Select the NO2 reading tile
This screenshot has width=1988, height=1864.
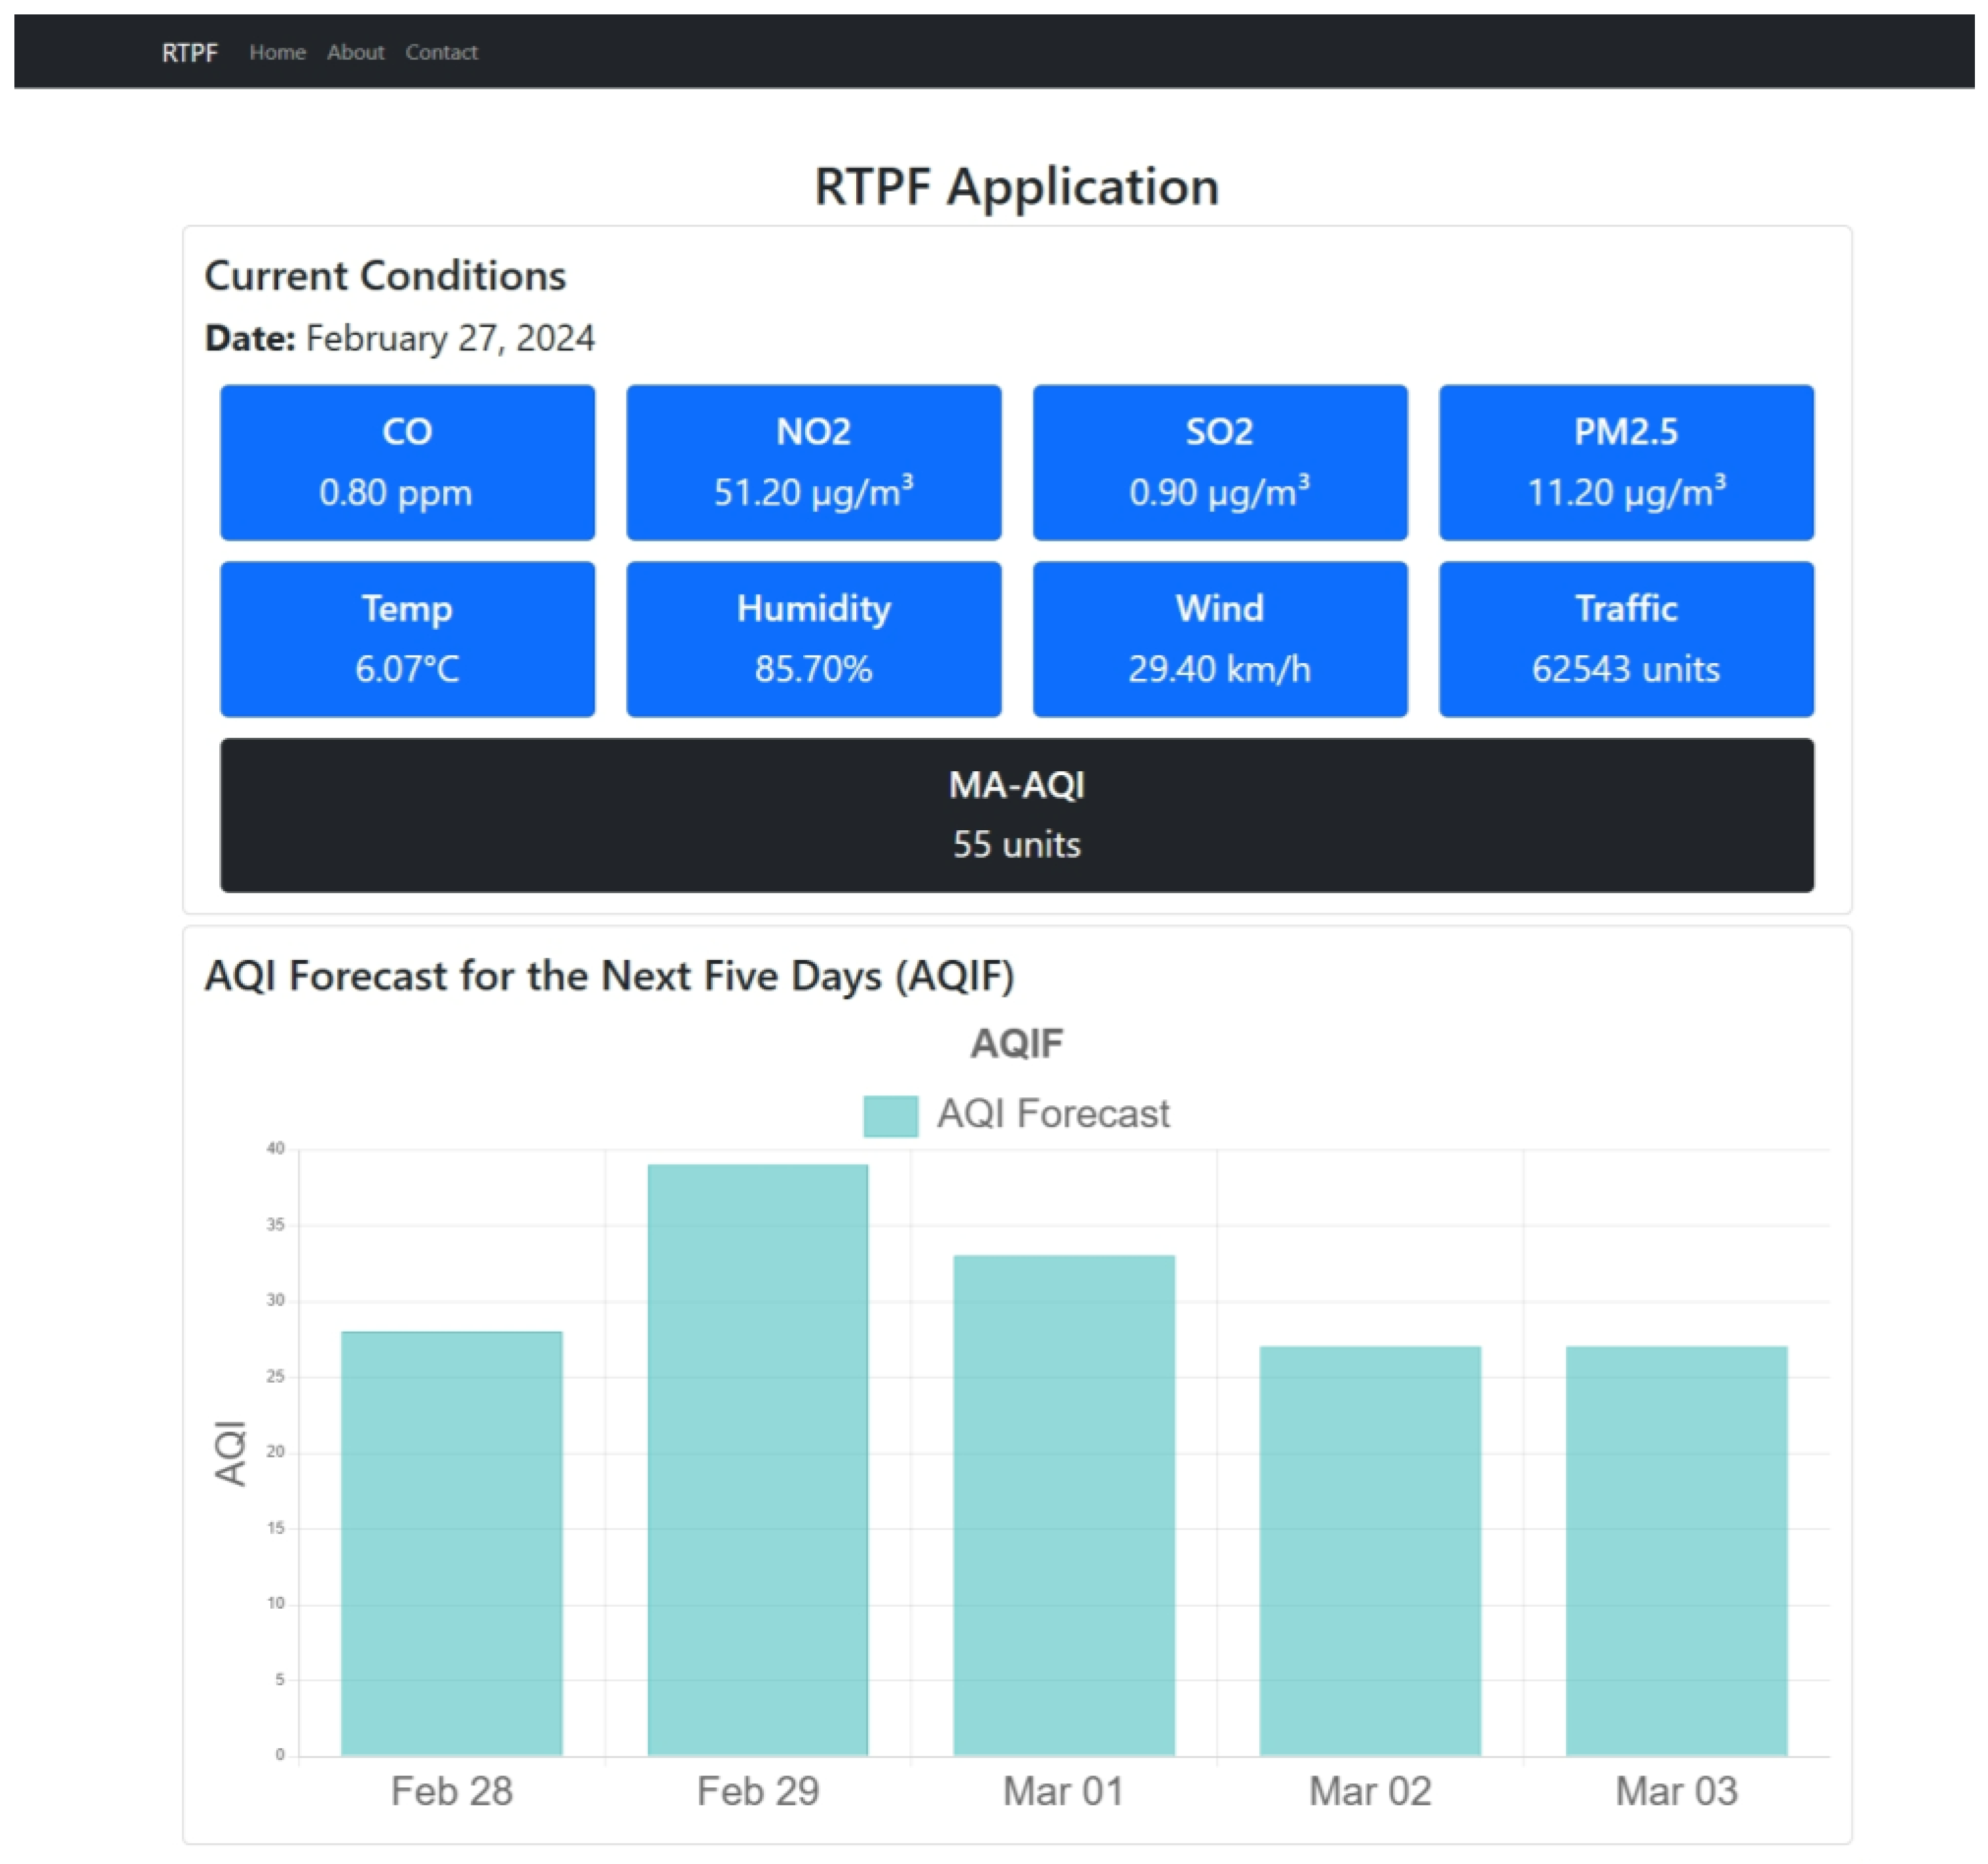(x=813, y=462)
